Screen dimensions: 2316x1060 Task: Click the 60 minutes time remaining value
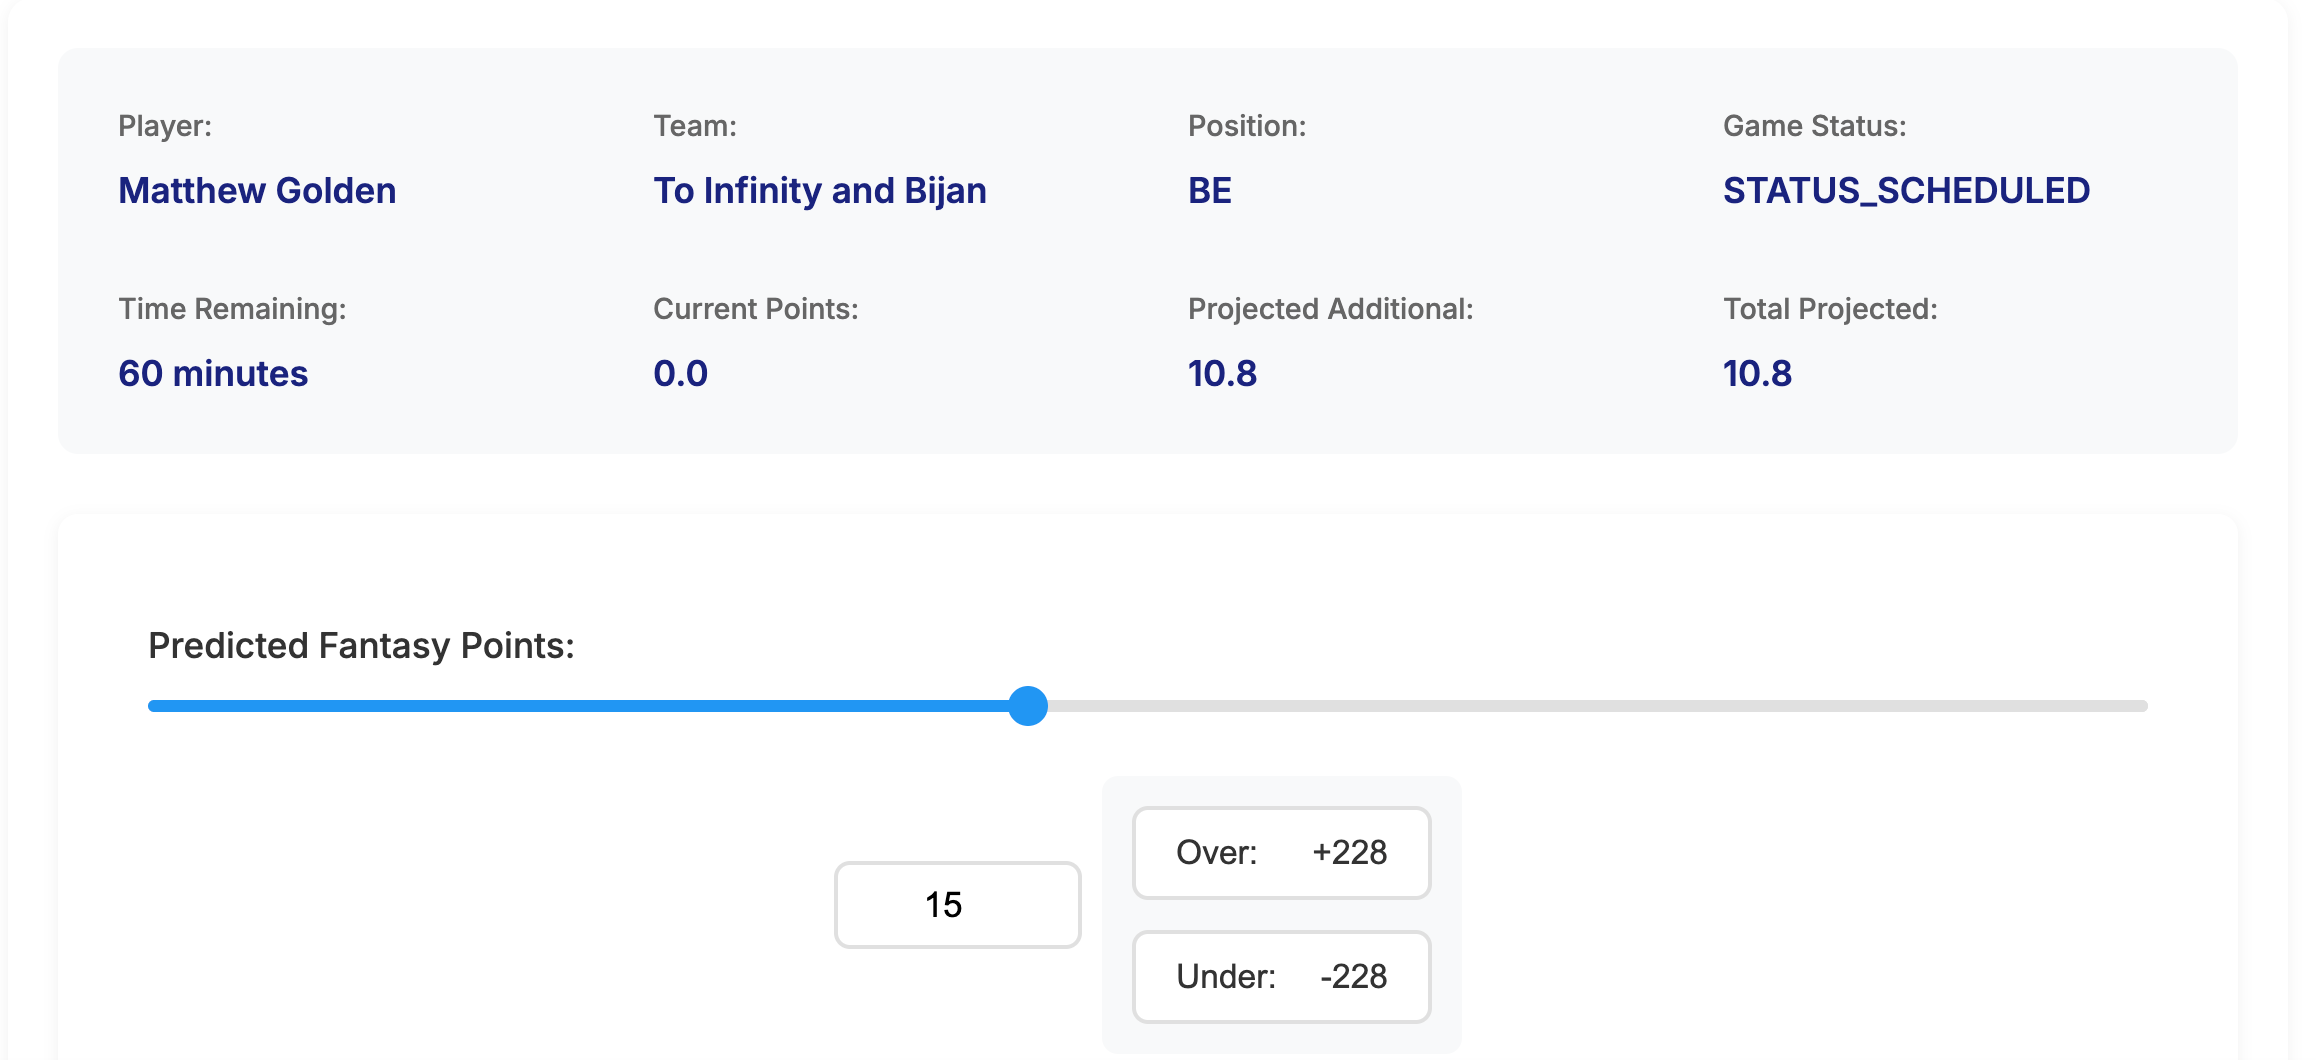[213, 373]
